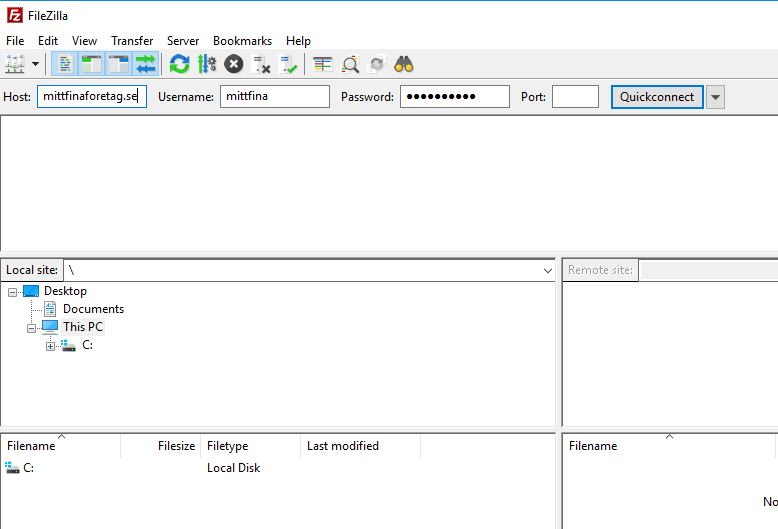
Task: Open the Site Manager dropdown arrow
Action: pos(35,64)
